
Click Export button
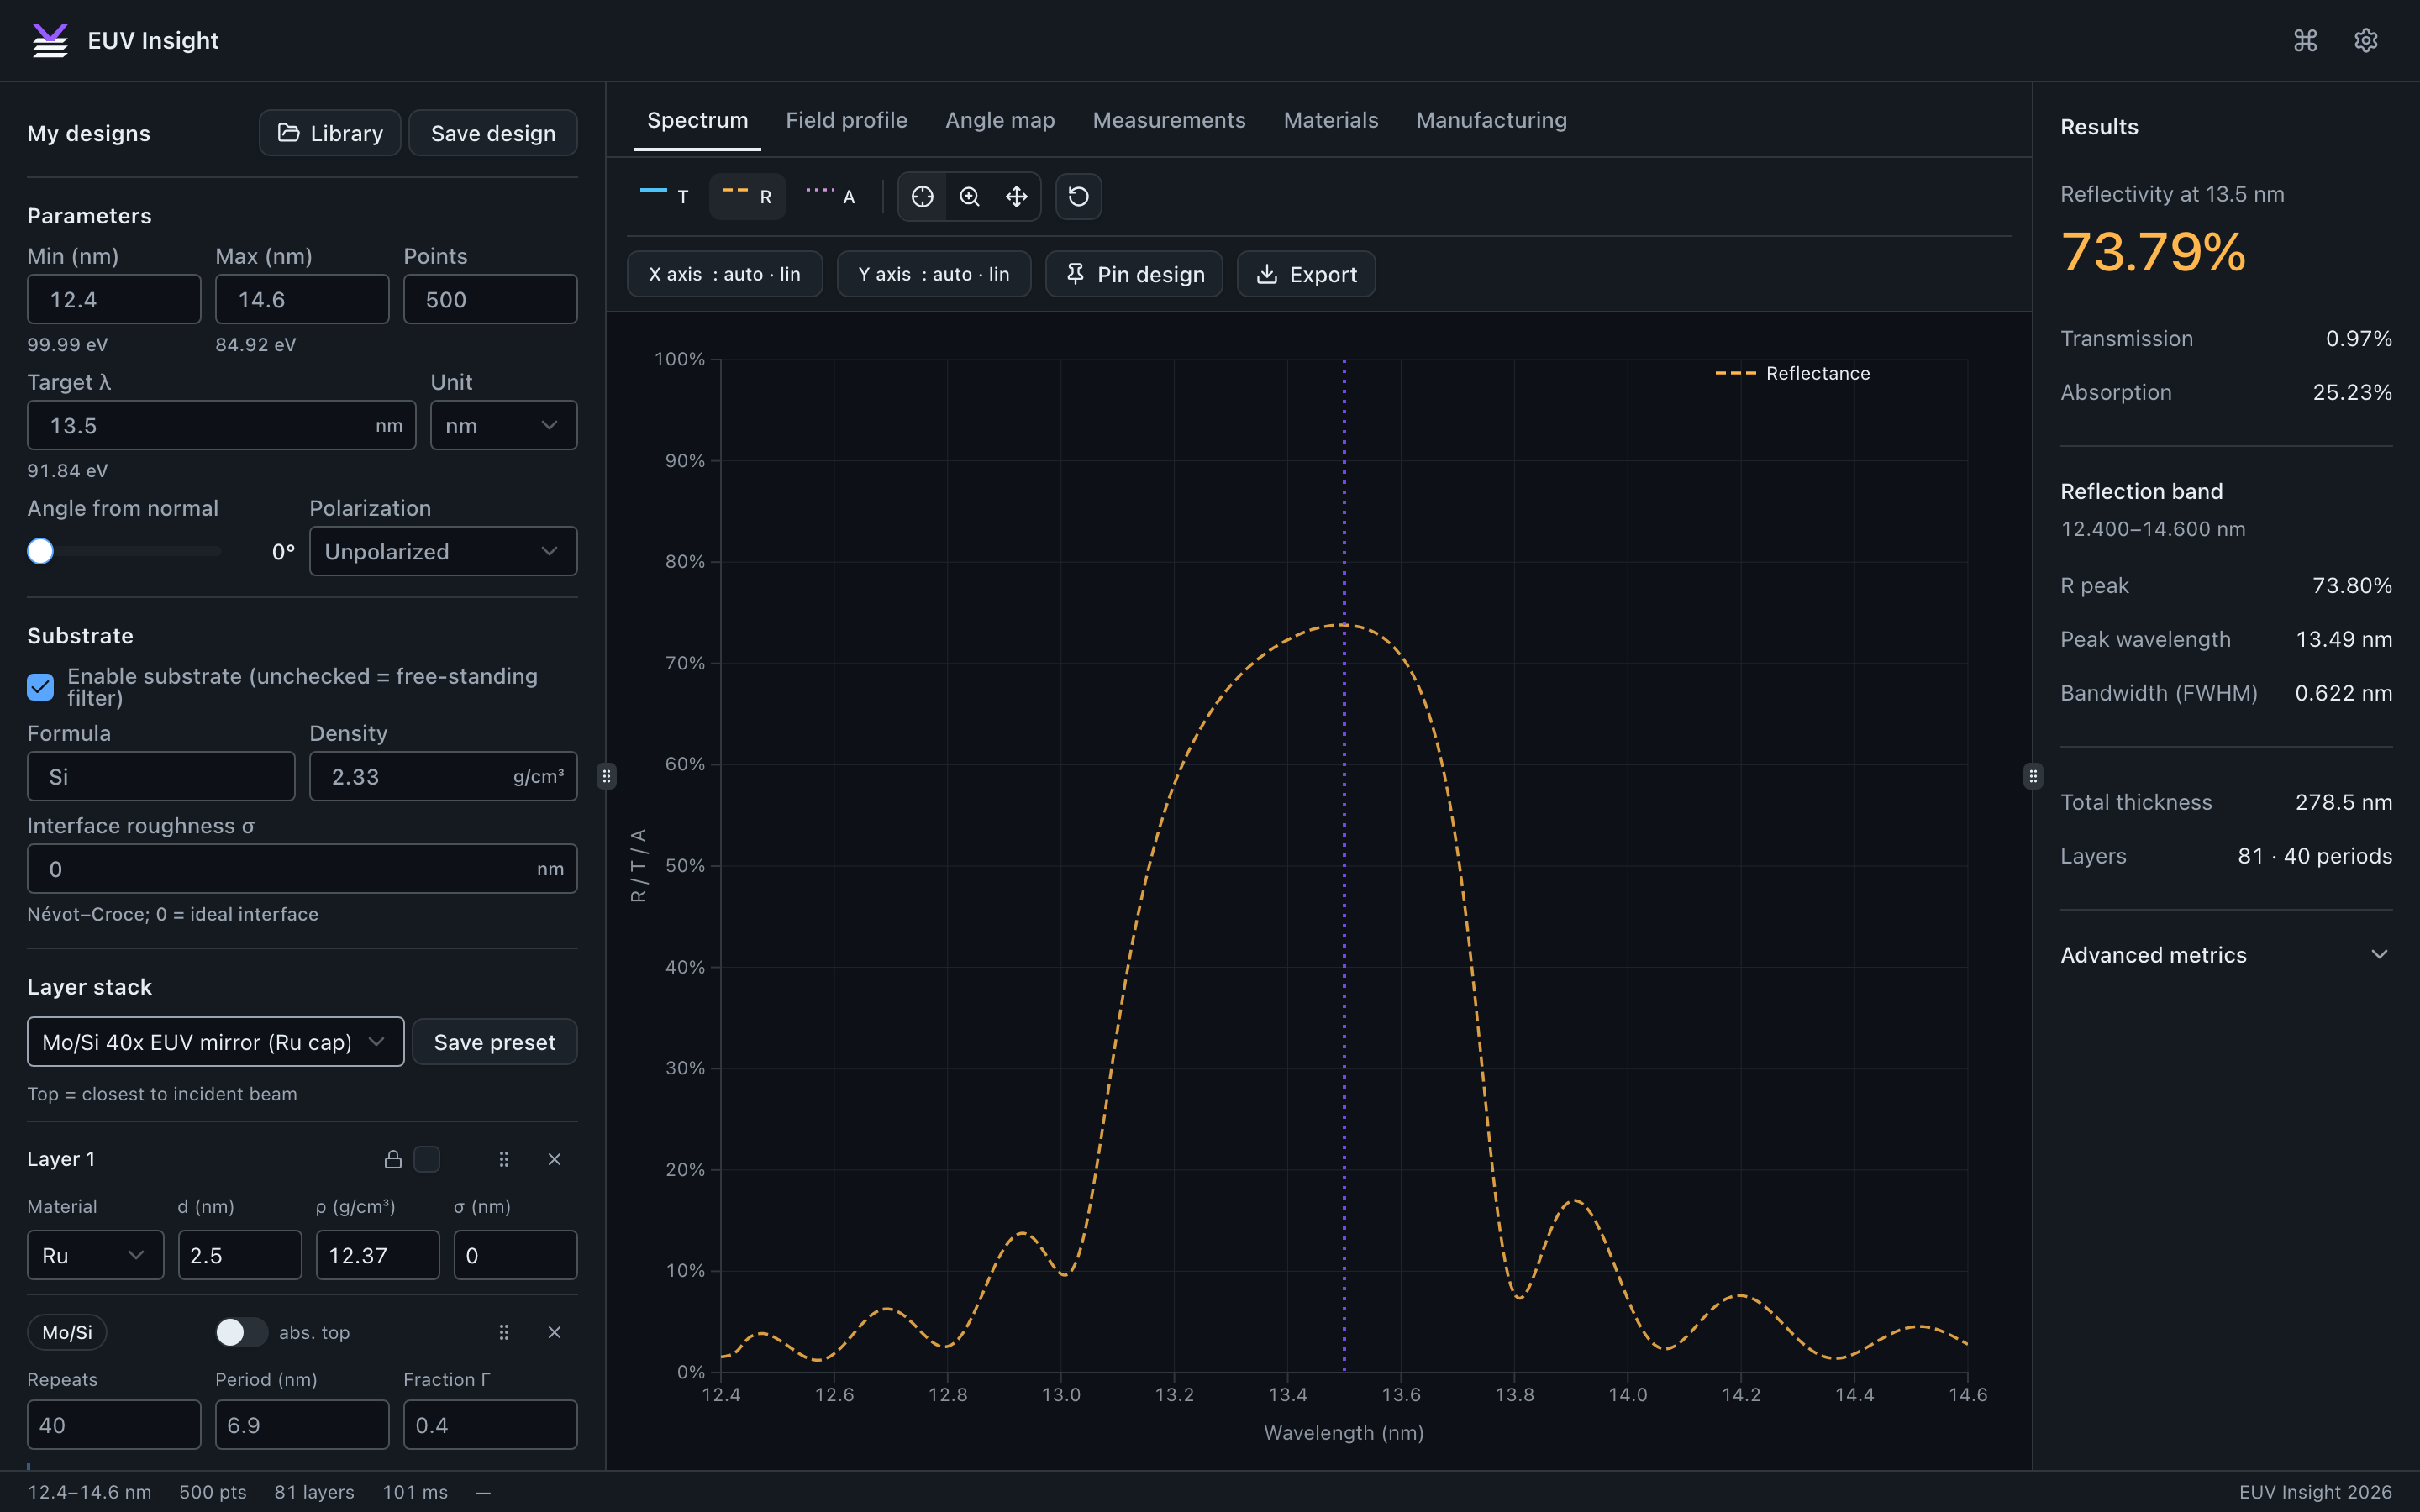coord(1306,274)
